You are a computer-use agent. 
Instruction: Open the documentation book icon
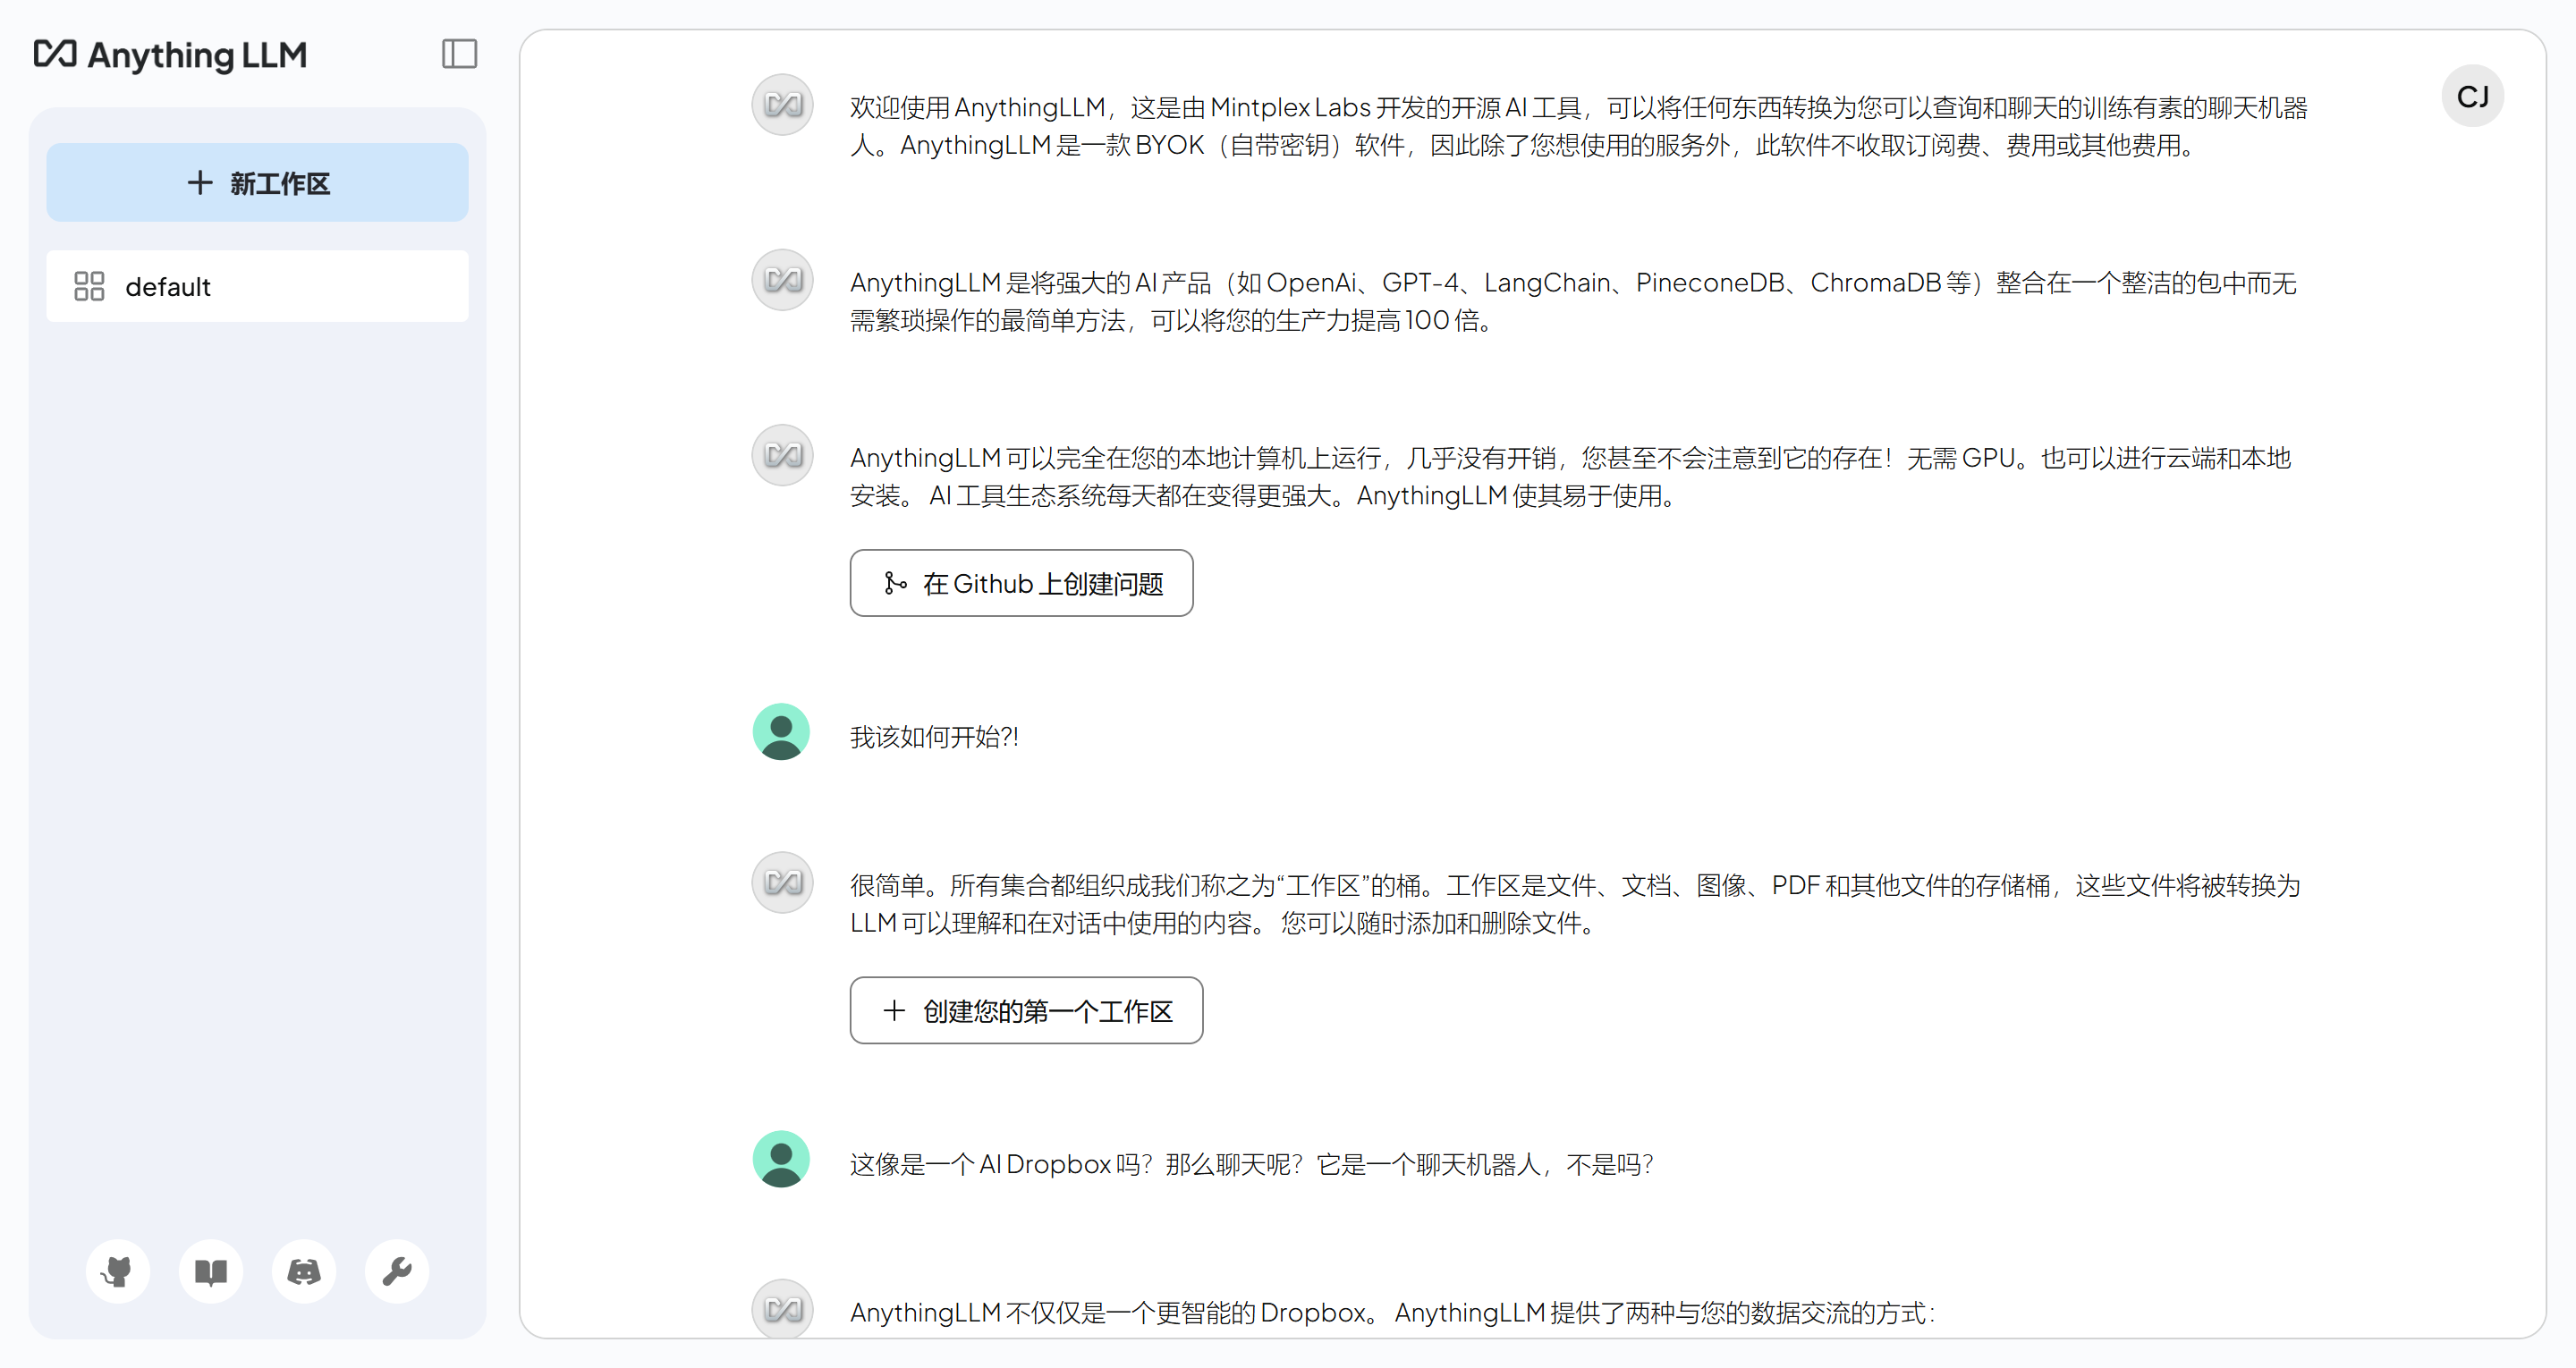pyautogui.click(x=211, y=1271)
